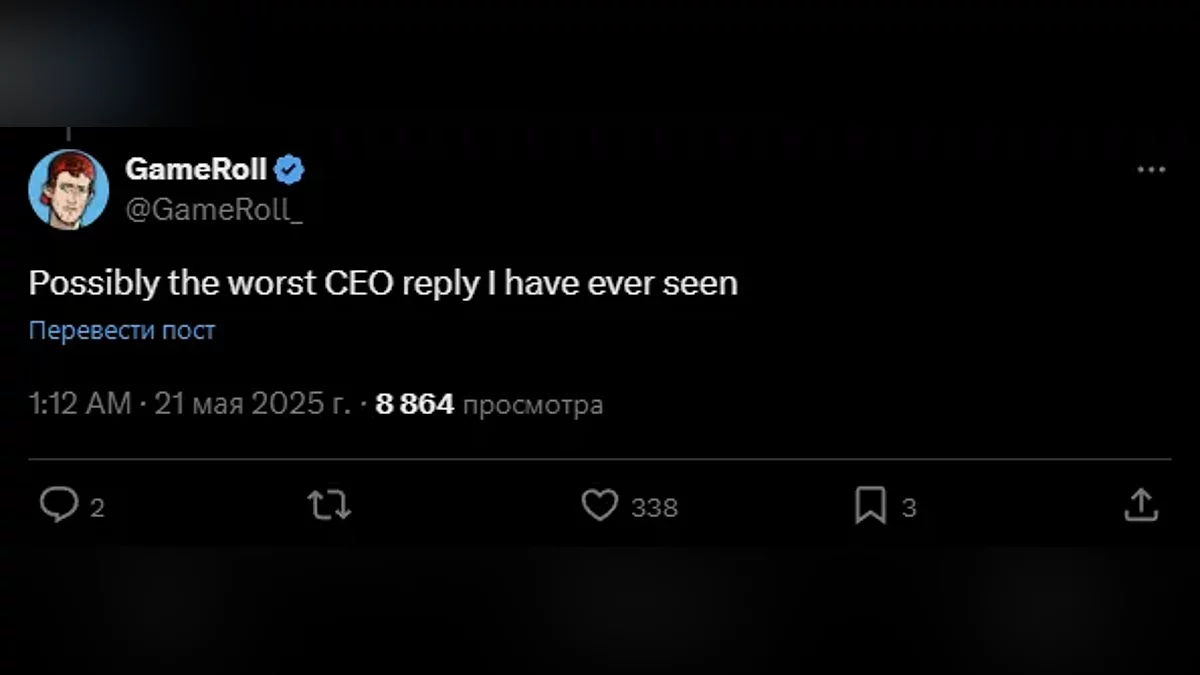
Task: Click the tweet text about worst CEO reply
Action: point(383,284)
